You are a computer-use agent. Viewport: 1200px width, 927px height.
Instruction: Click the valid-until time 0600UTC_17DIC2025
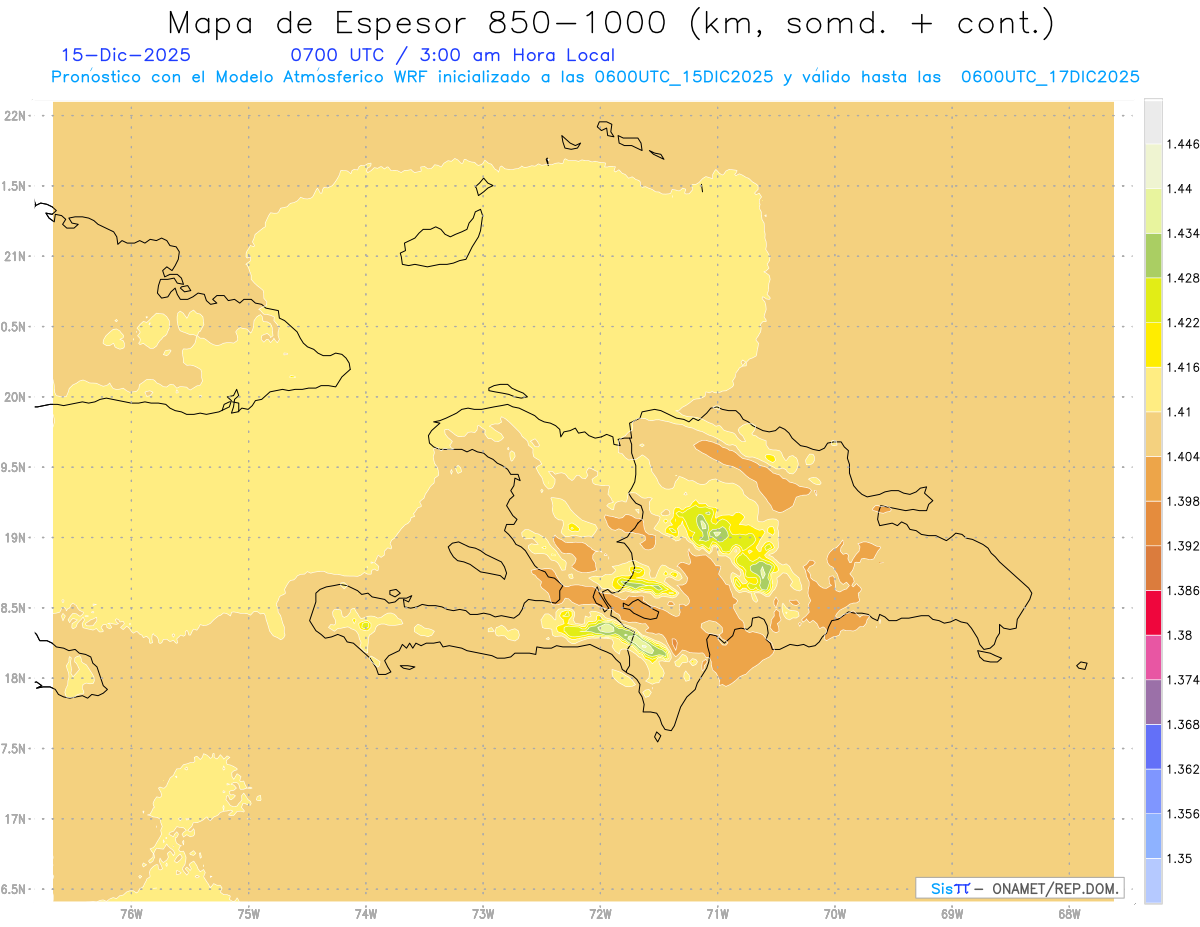pos(1050,77)
